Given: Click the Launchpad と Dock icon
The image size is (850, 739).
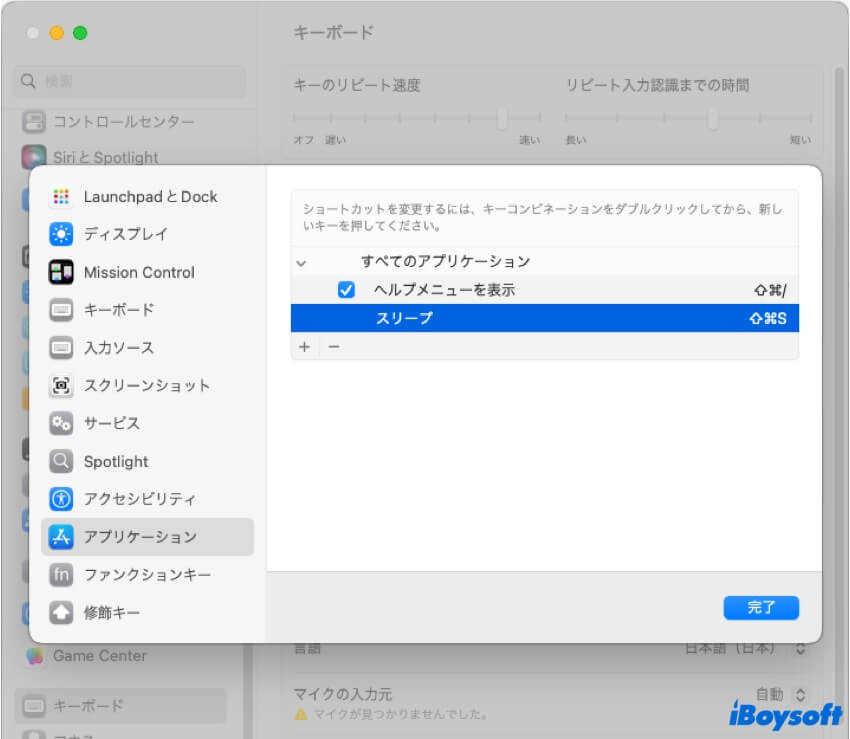Looking at the screenshot, I should click(61, 197).
